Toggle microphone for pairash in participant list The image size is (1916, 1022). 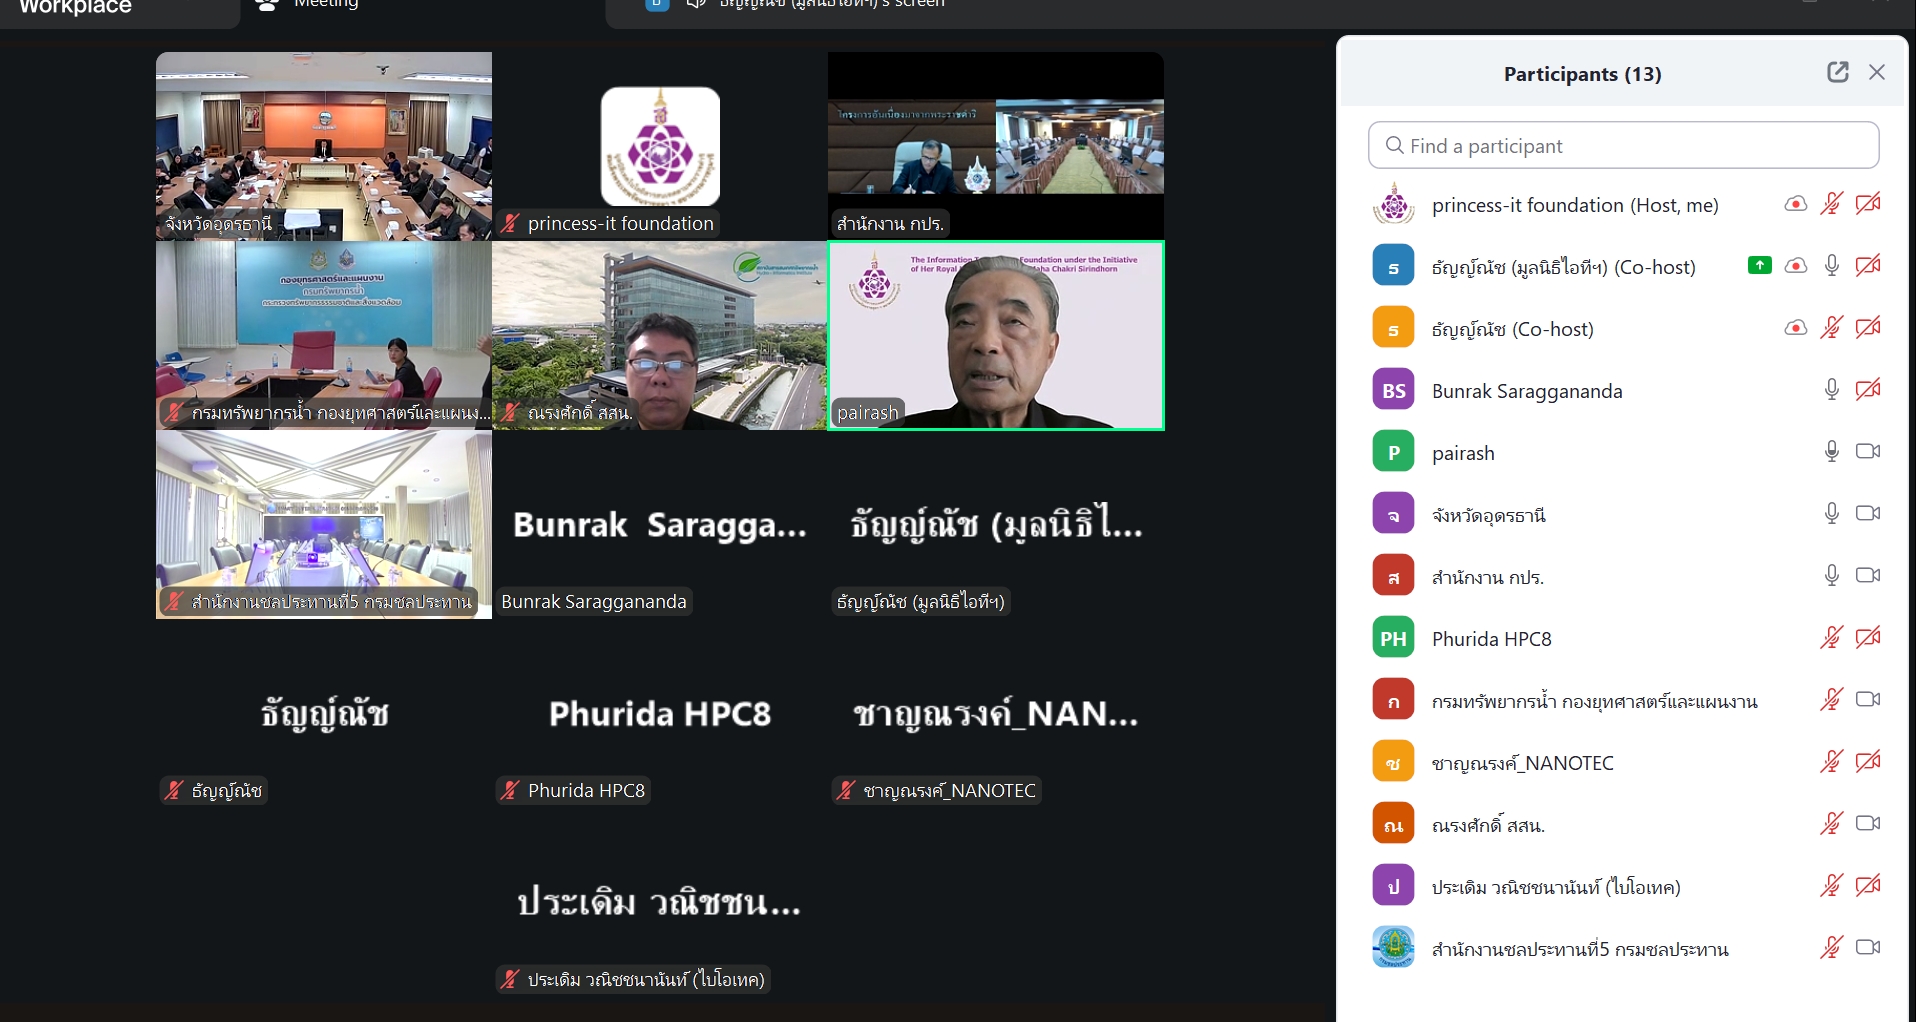tap(1831, 452)
